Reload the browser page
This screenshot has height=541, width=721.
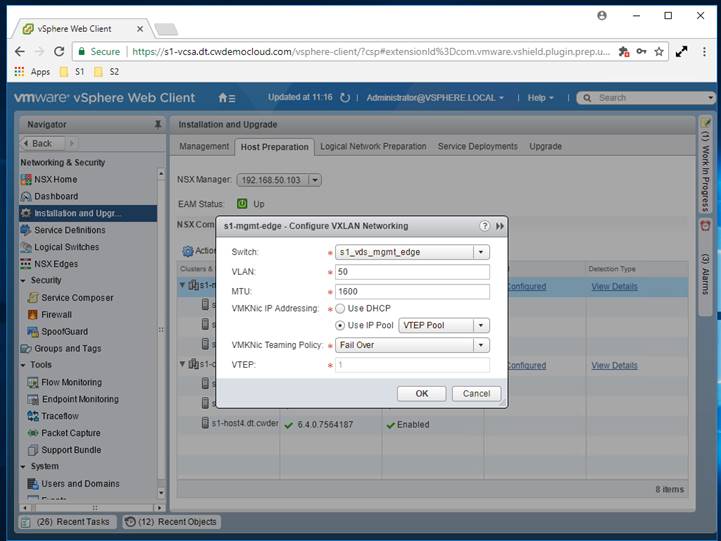(59, 51)
